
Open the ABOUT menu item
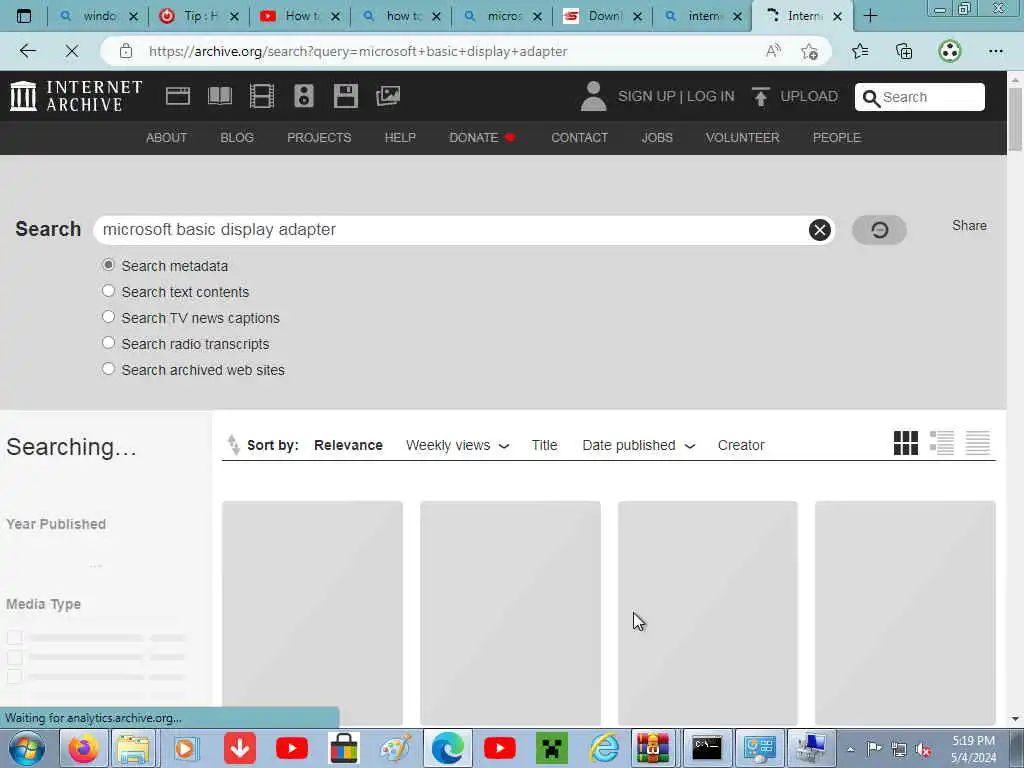pyautogui.click(x=167, y=138)
